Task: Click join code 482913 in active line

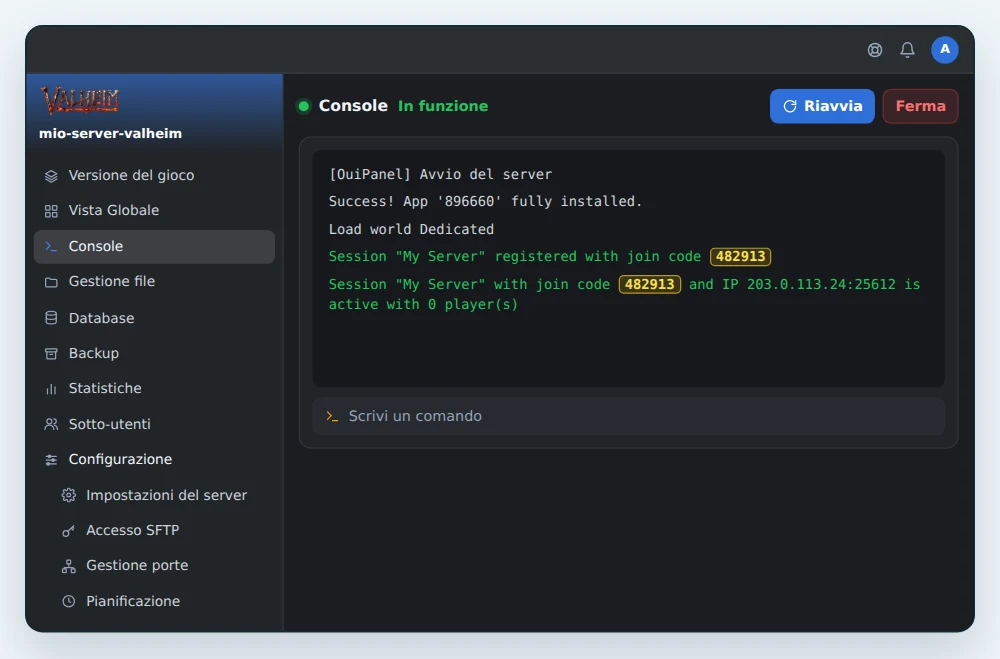Action: (x=649, y=284)
